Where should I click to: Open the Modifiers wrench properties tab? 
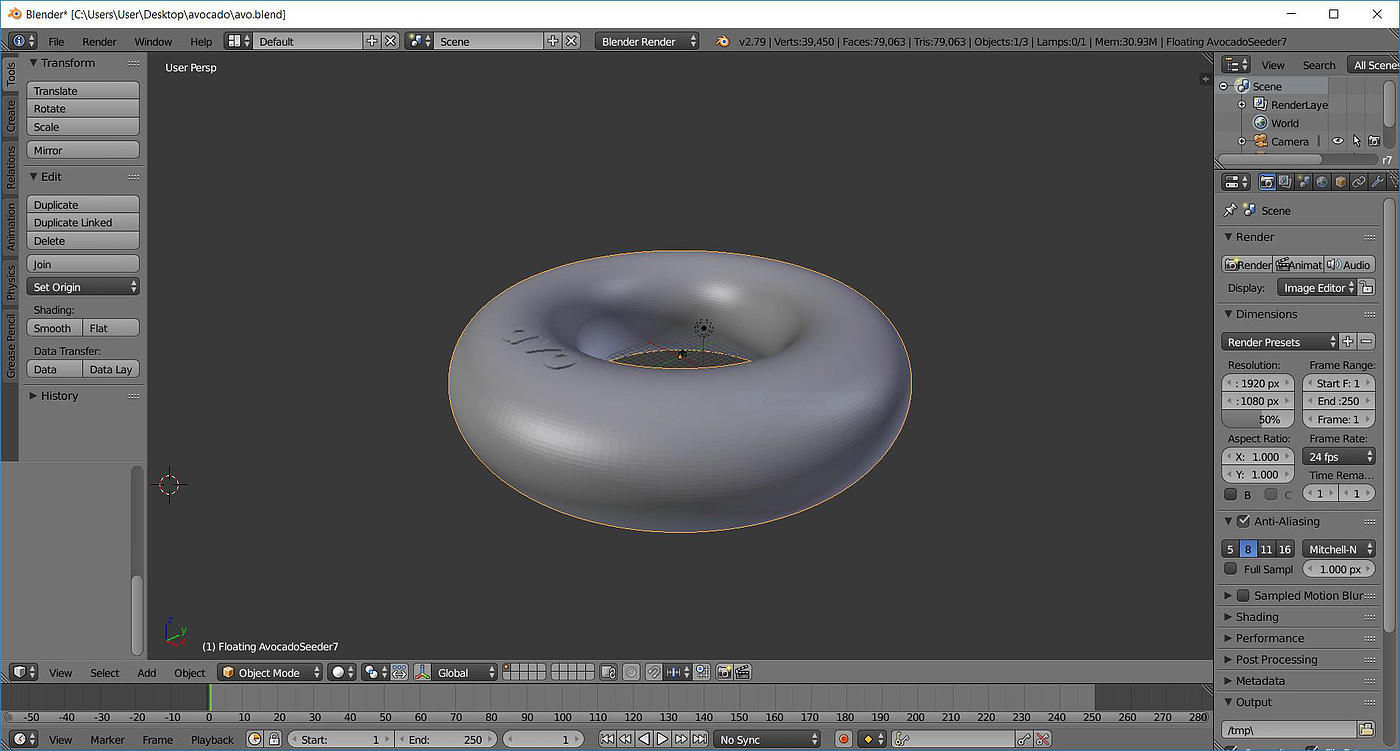[x=1377, y=182]
